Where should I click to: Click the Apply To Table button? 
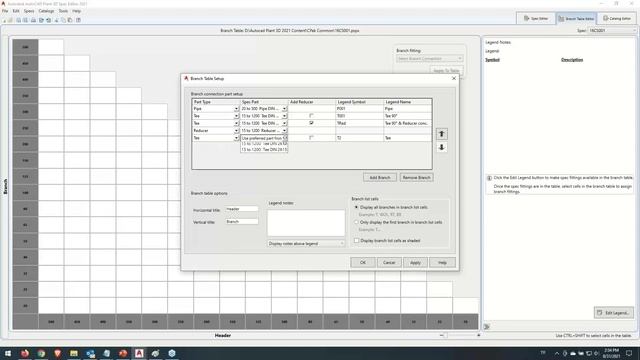446,71
